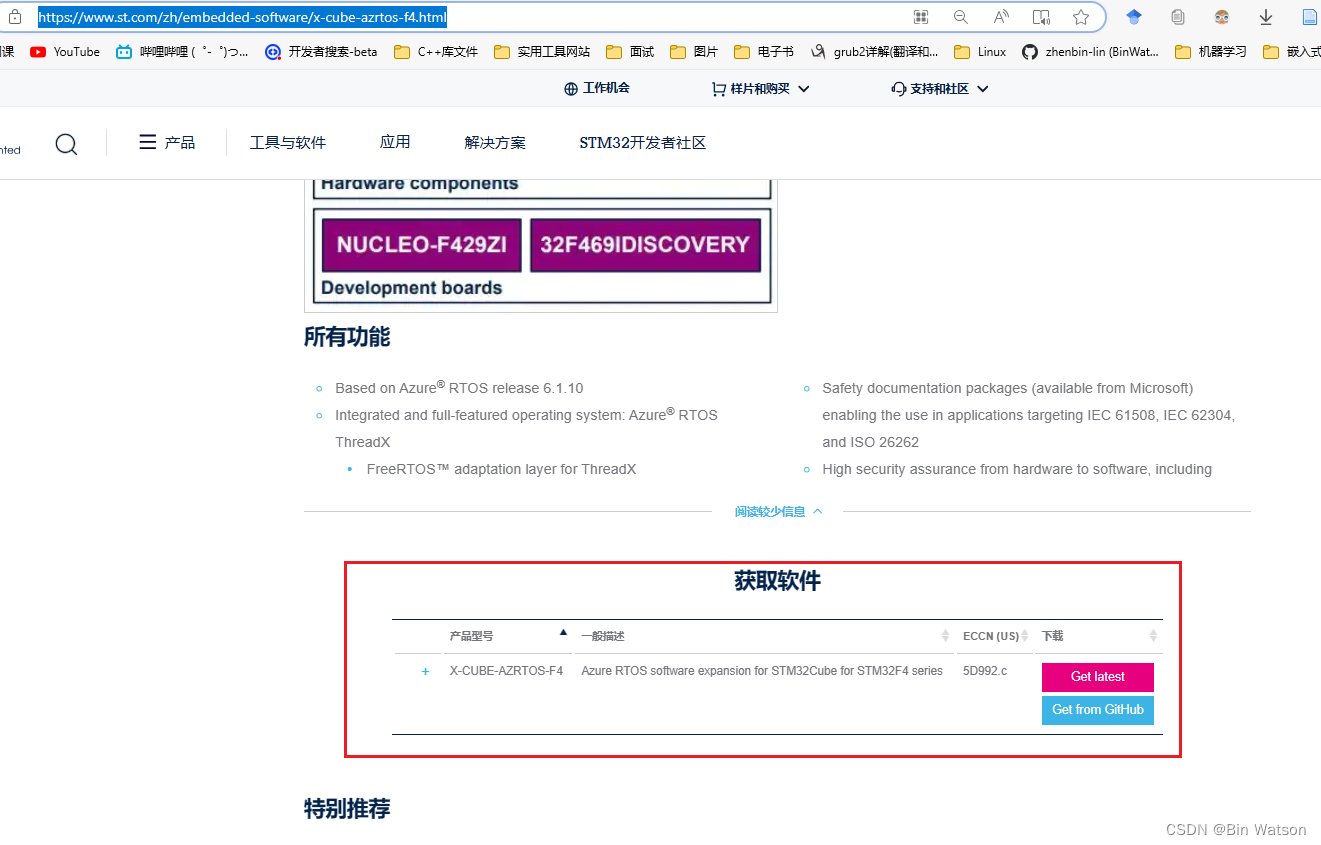Open the 开发者搜索-beta bookmark
Image resolution: width=1321 pixels, height=845 pixels.
tap(321, 52)
